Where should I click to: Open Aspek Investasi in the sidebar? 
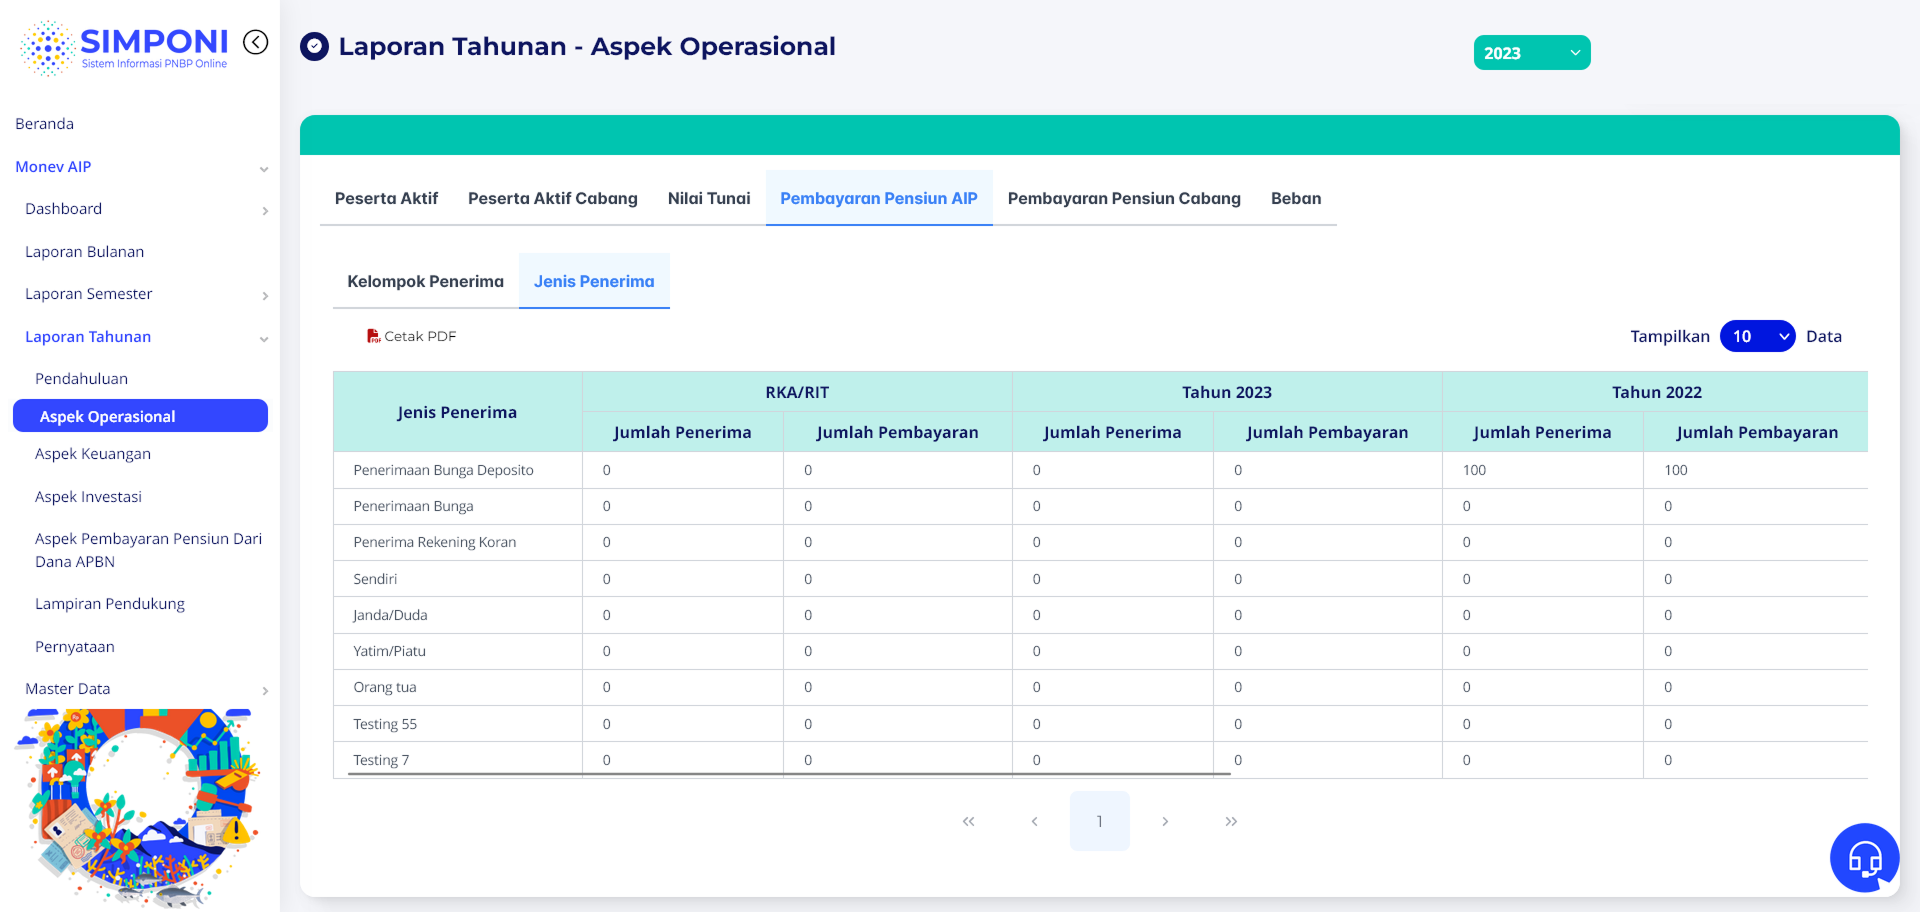tap(89, 497)
